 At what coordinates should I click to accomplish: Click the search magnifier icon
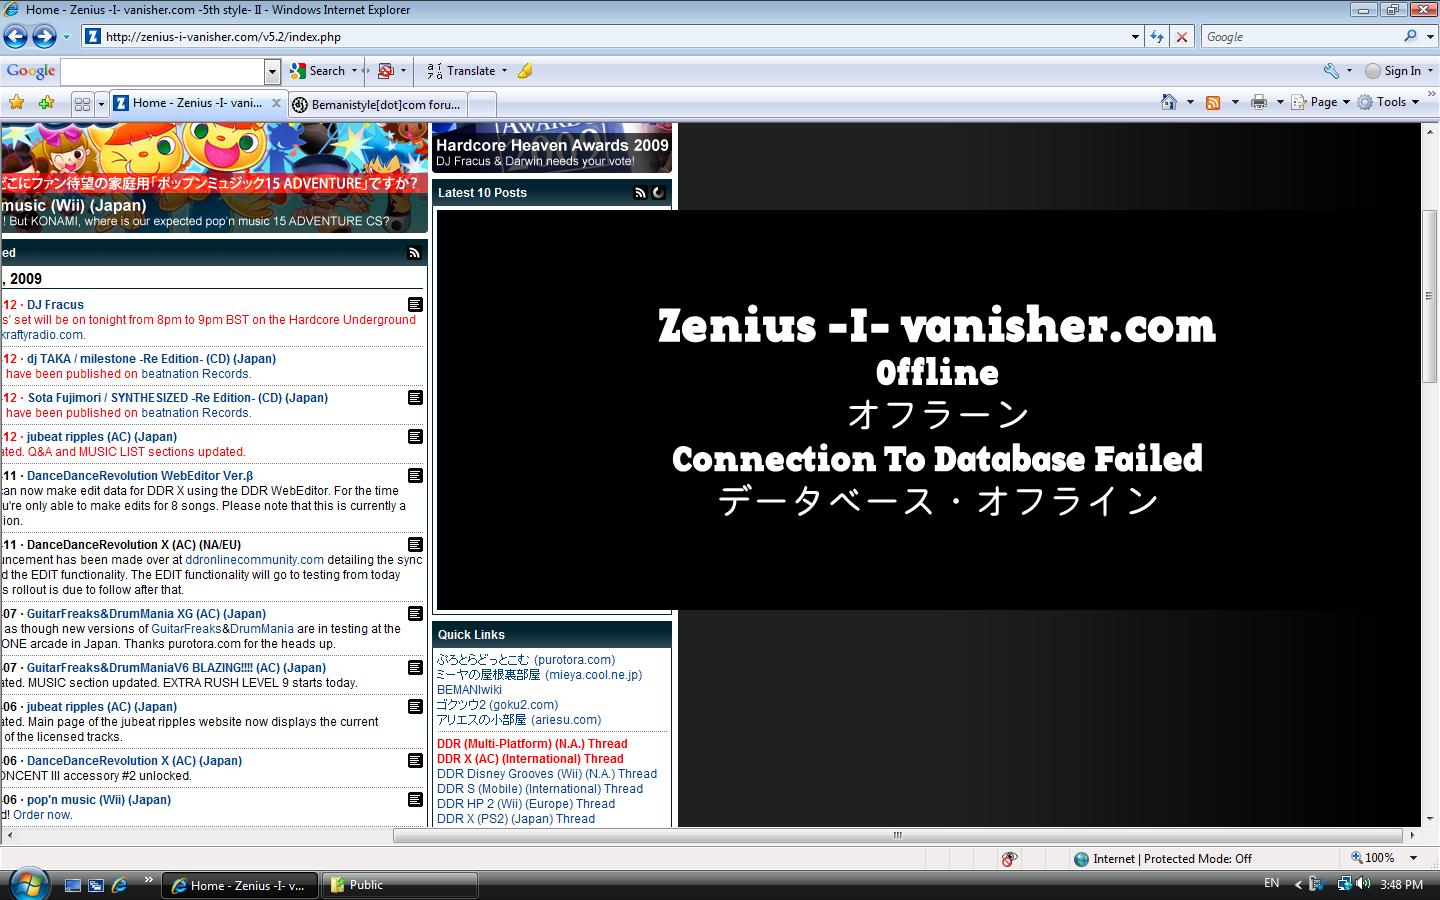coord(1410,36)
